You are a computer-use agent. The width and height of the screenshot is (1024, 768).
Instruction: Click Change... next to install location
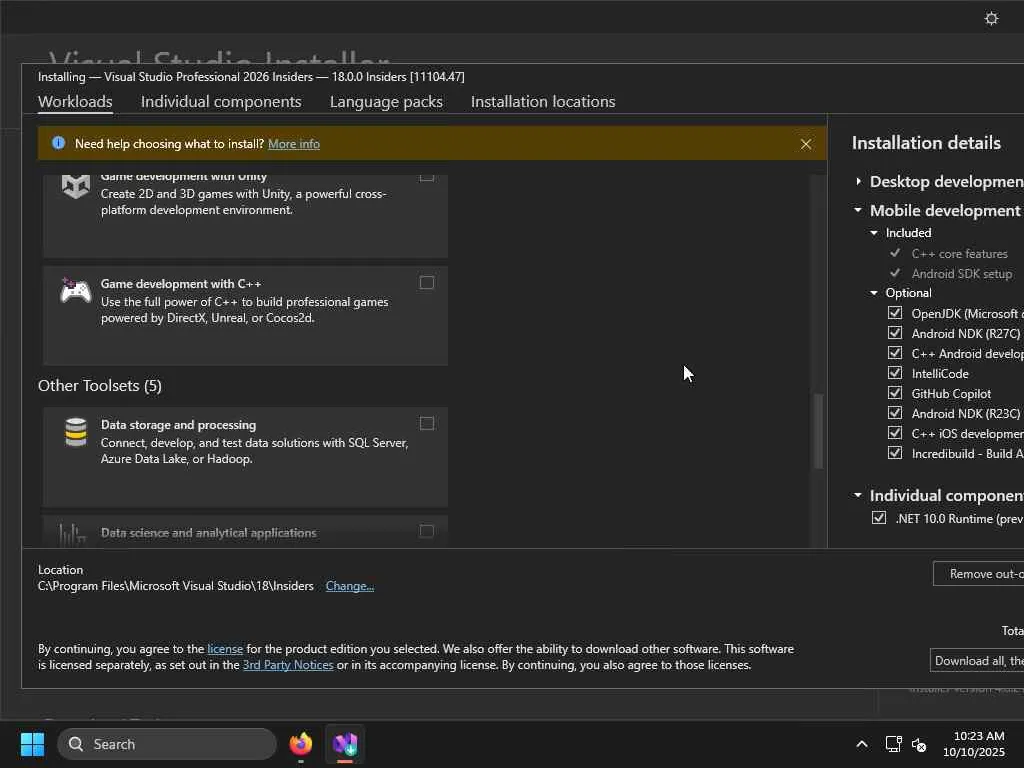pyautogui.click(x=350, y=586)
